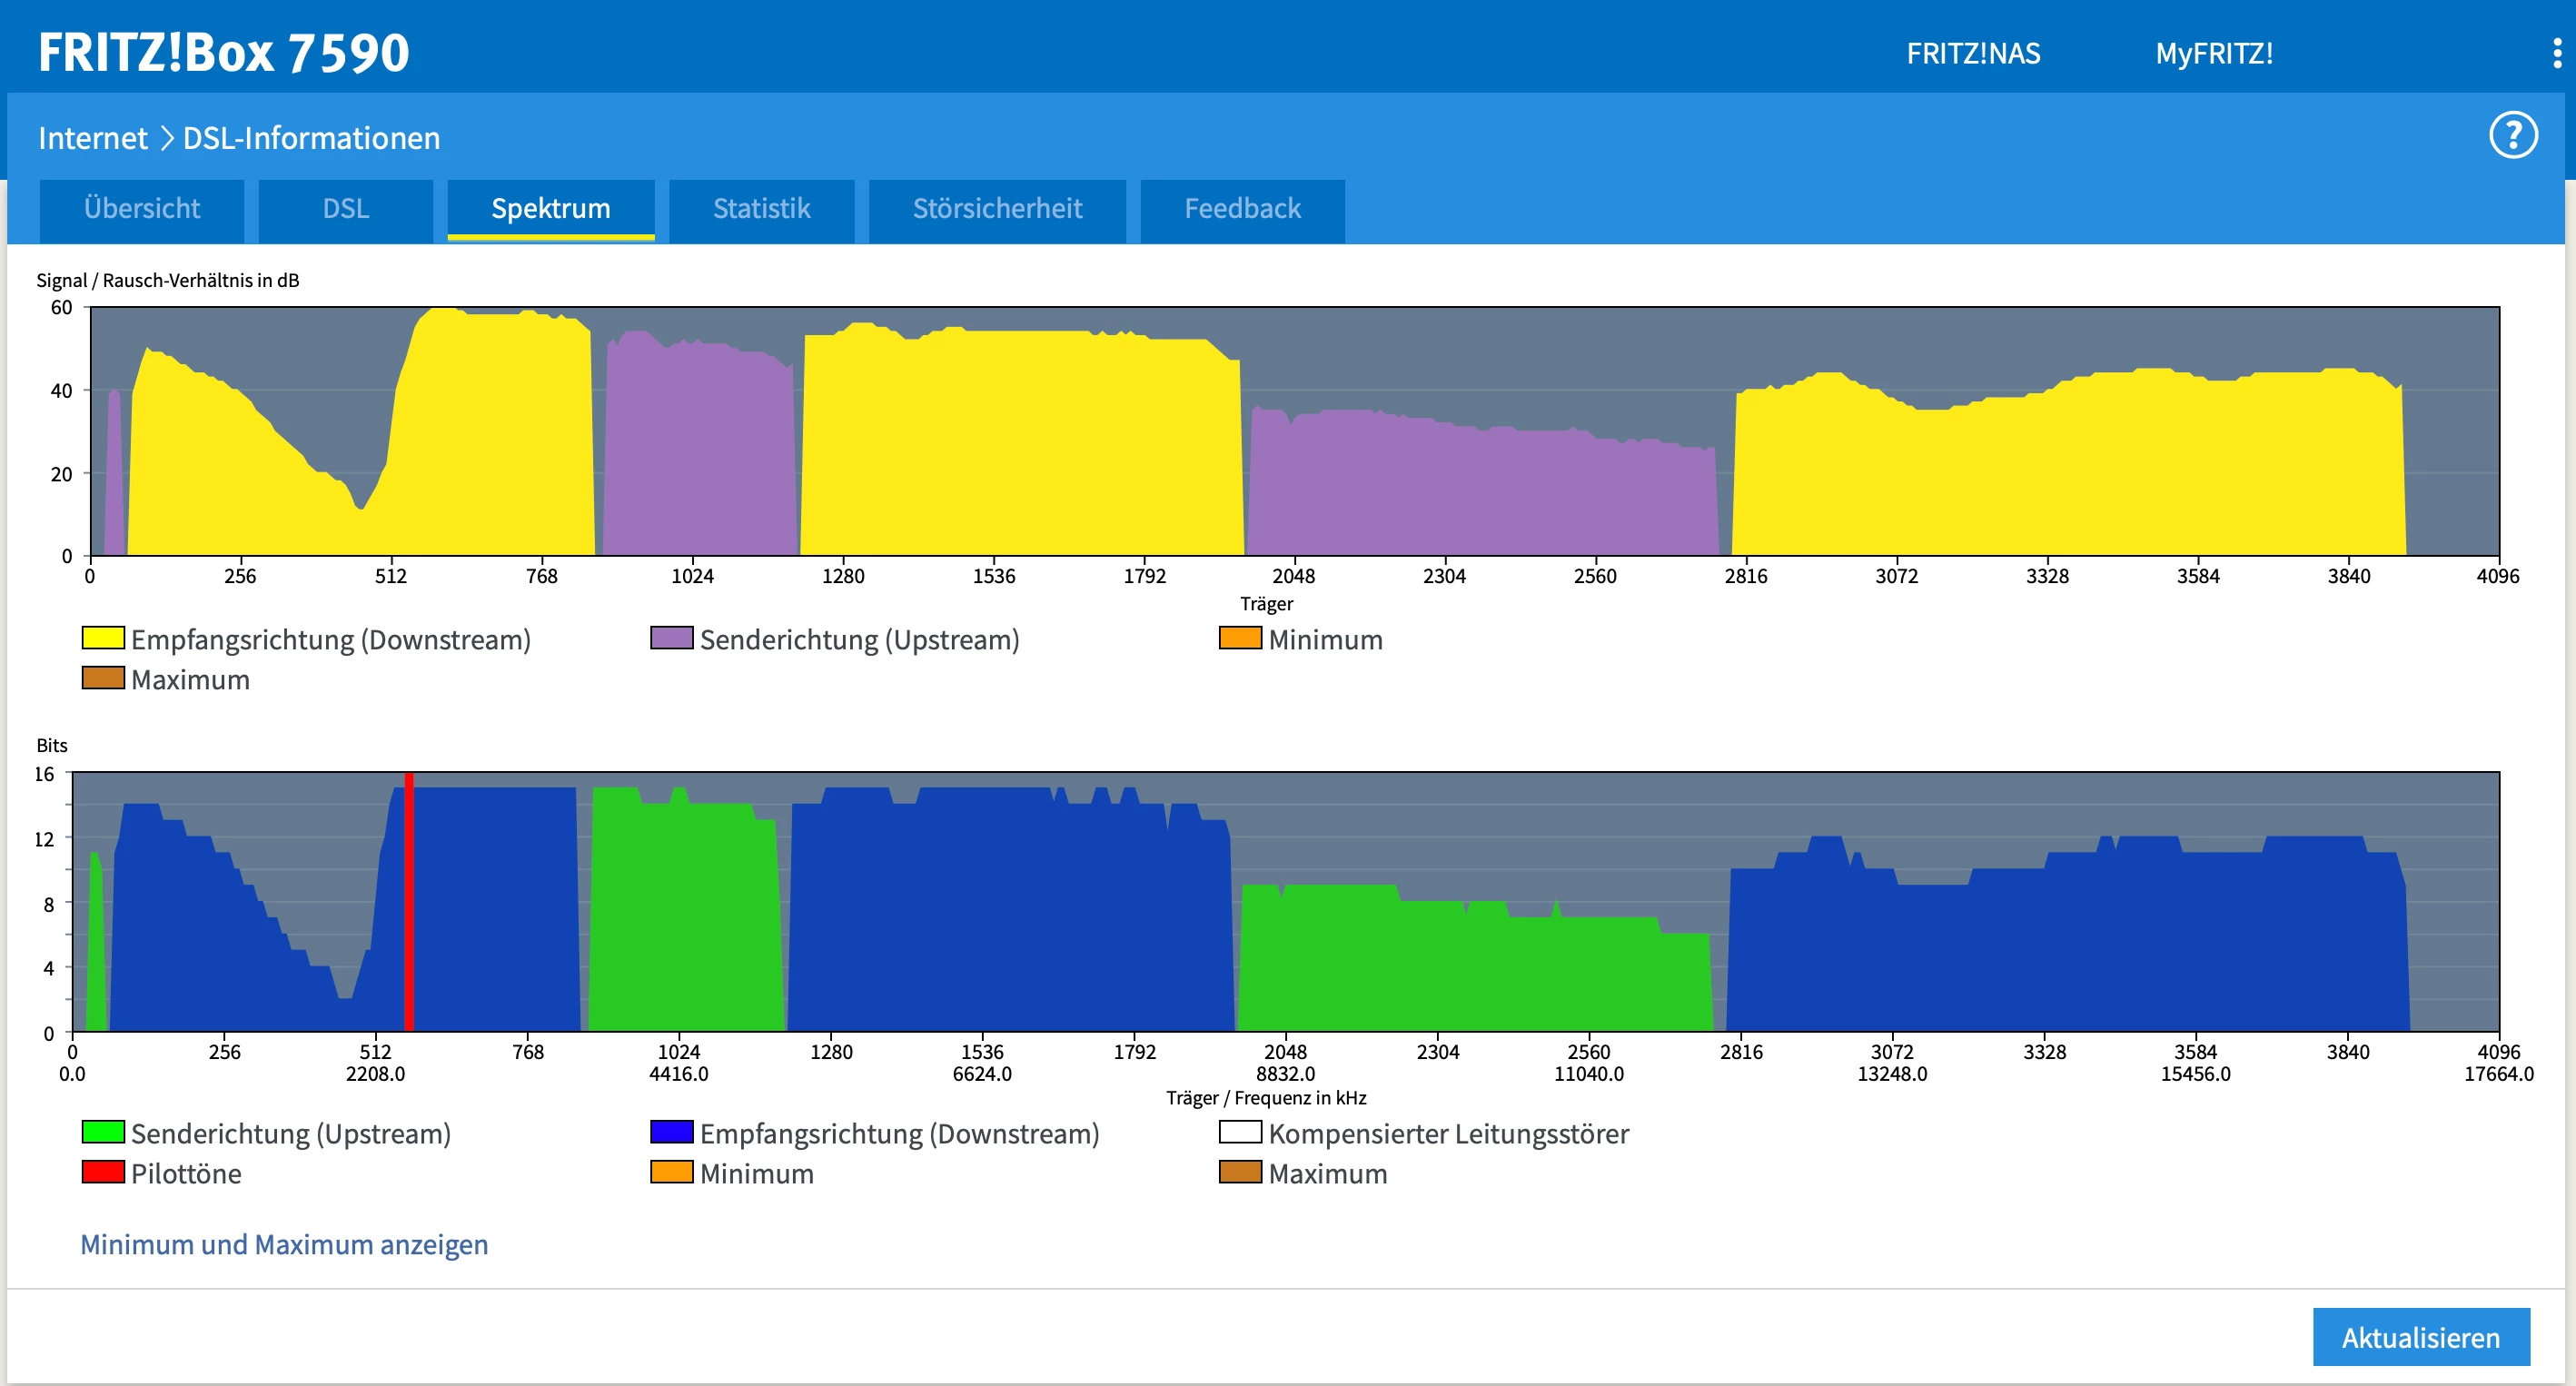The image size is (2576, 1386).
Task: Open the DSL tab
Action: [x=345, y=209]
